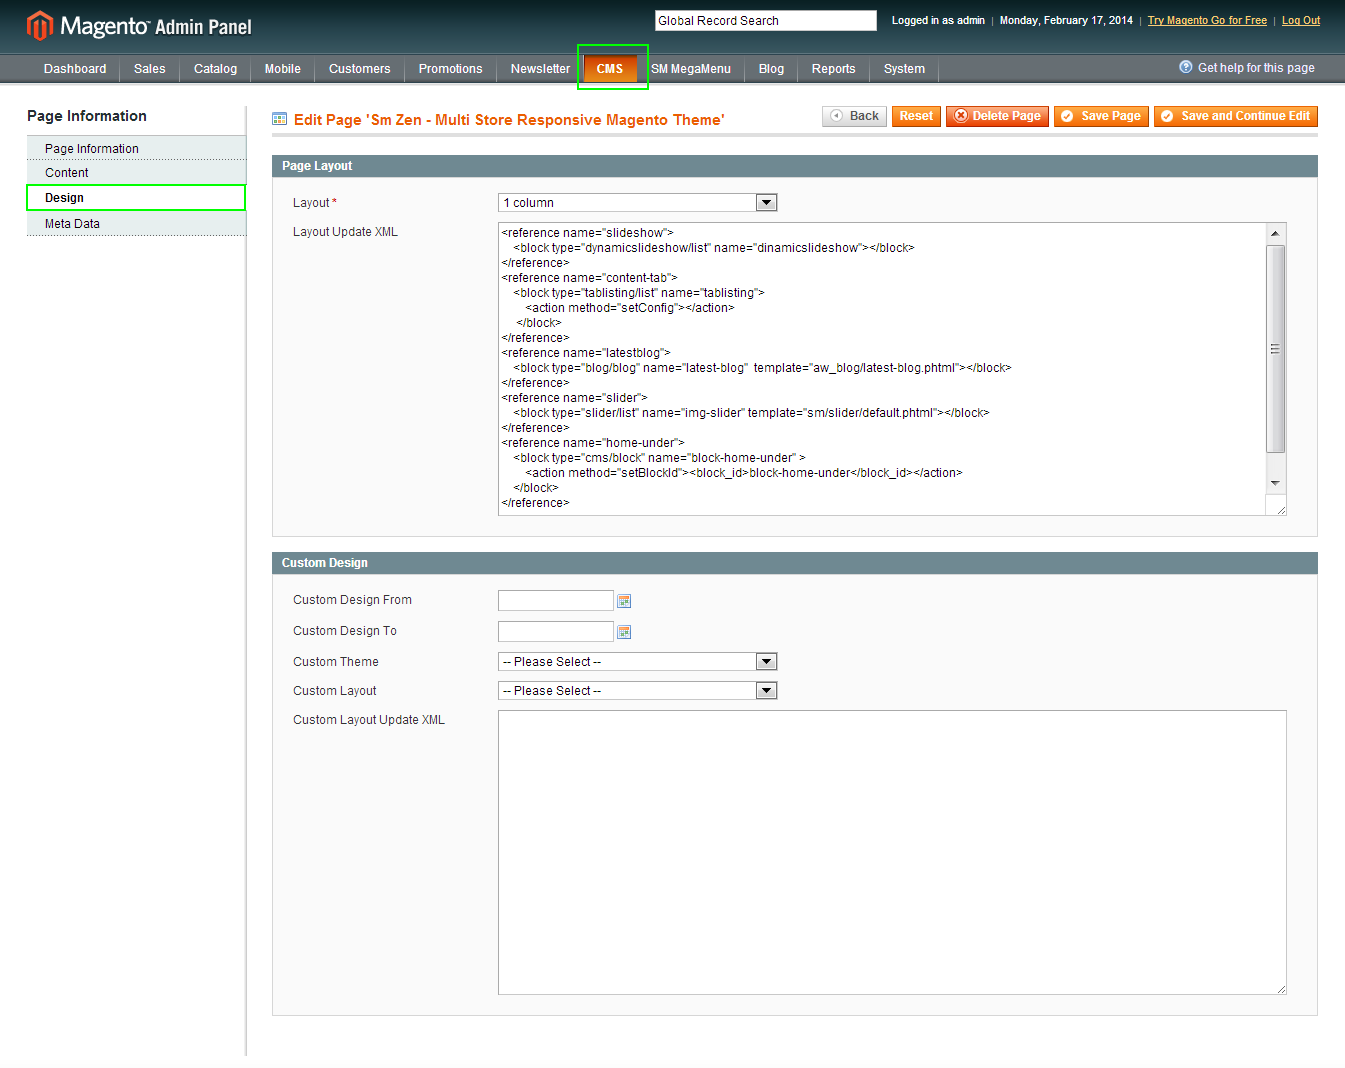Click the Delete Page button

coord(997,116)
